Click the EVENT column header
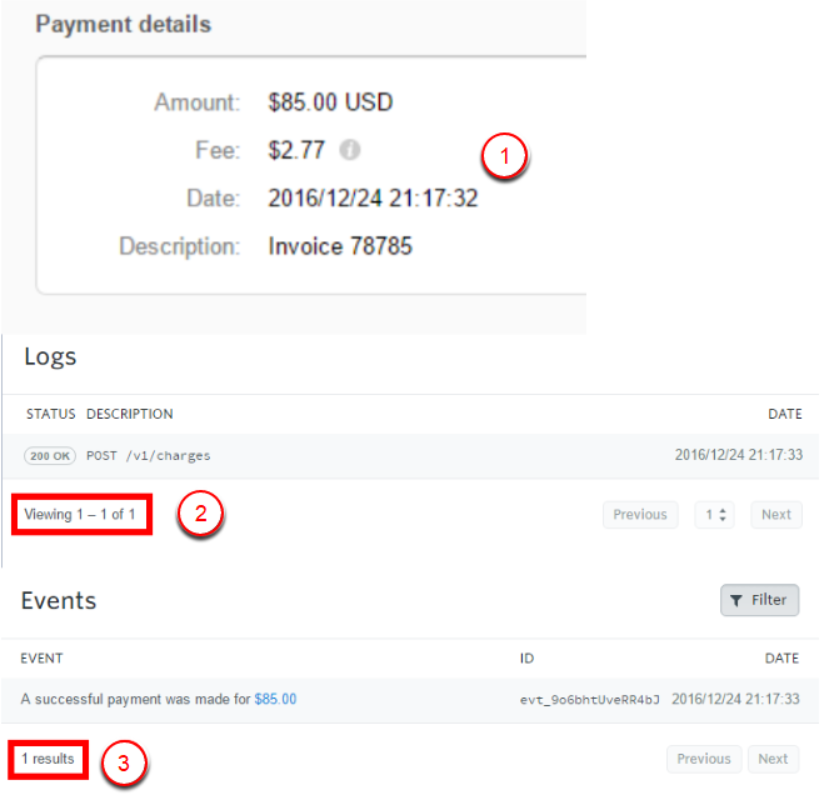 tap(42, 658)
